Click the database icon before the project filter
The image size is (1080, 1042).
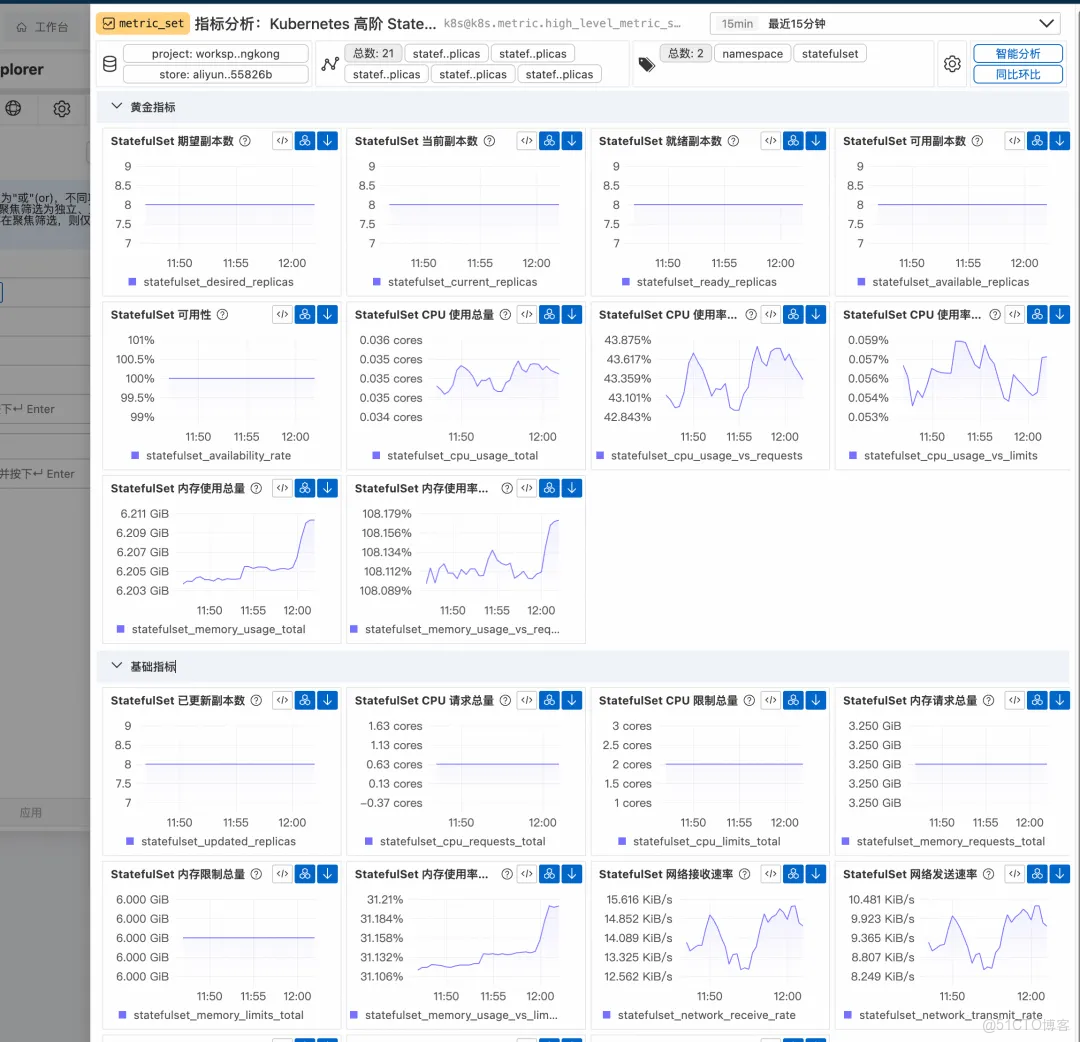click(x=109, y=63)
